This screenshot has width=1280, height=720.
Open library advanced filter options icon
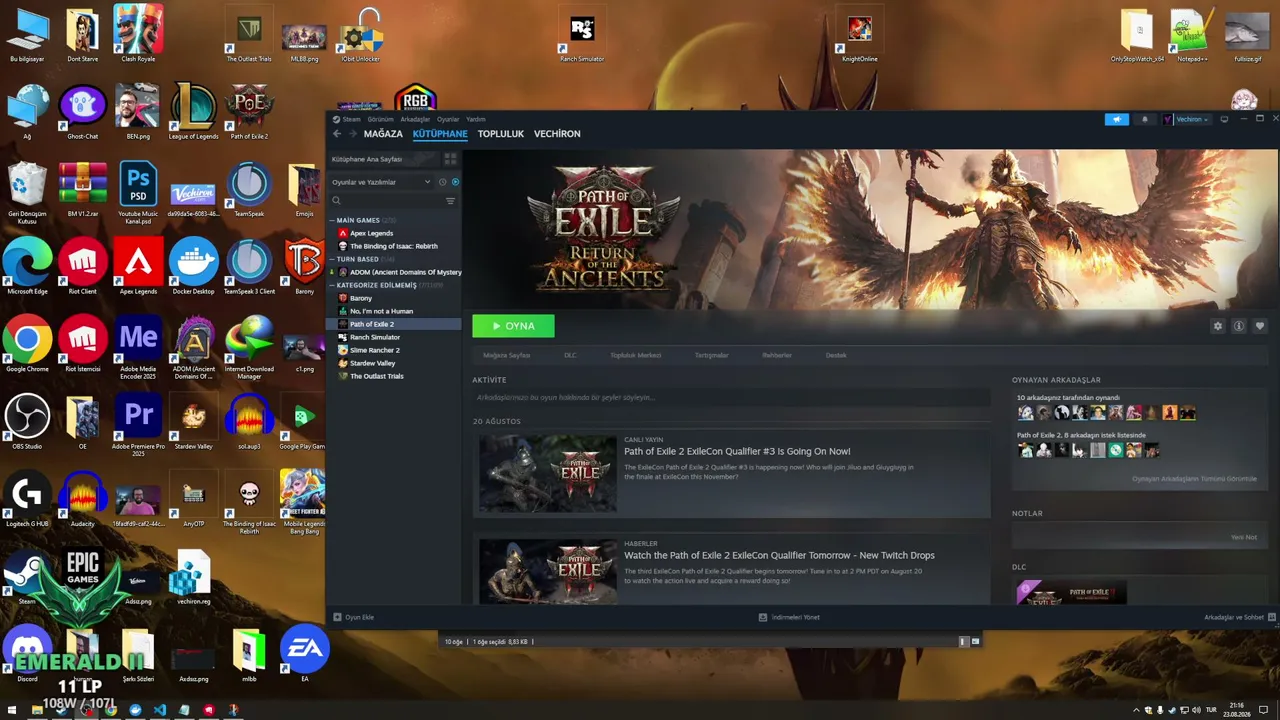coord(450,201)
